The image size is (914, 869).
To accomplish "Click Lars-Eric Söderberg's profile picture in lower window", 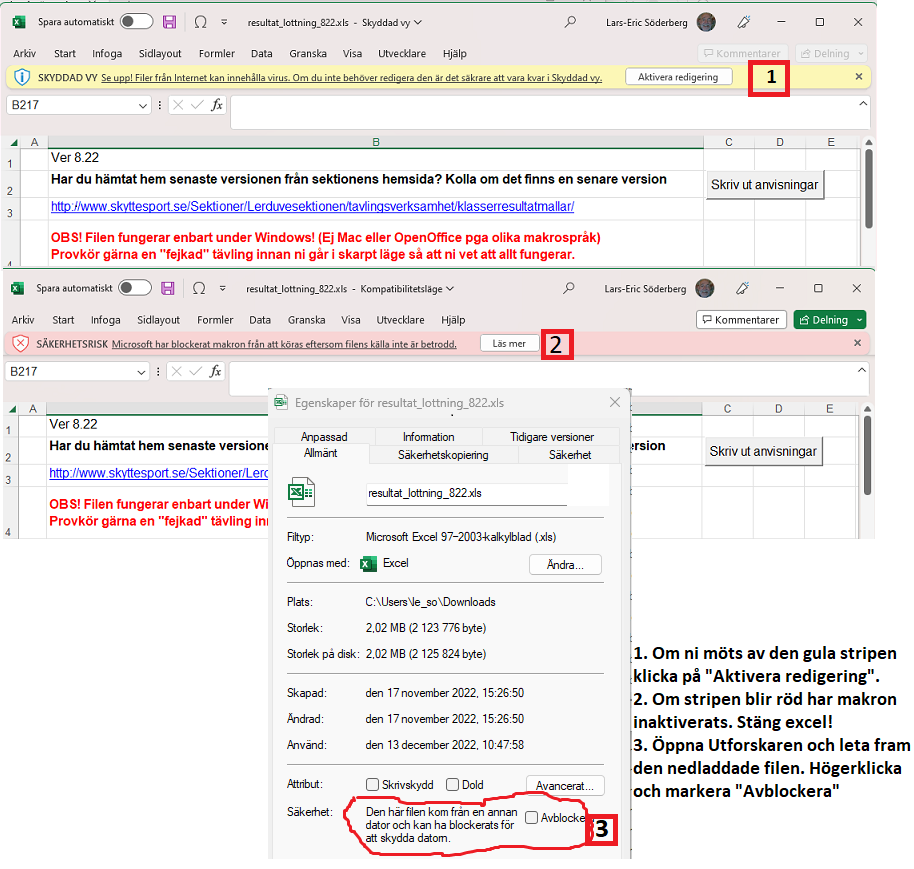I will click(x=705, y=289).
